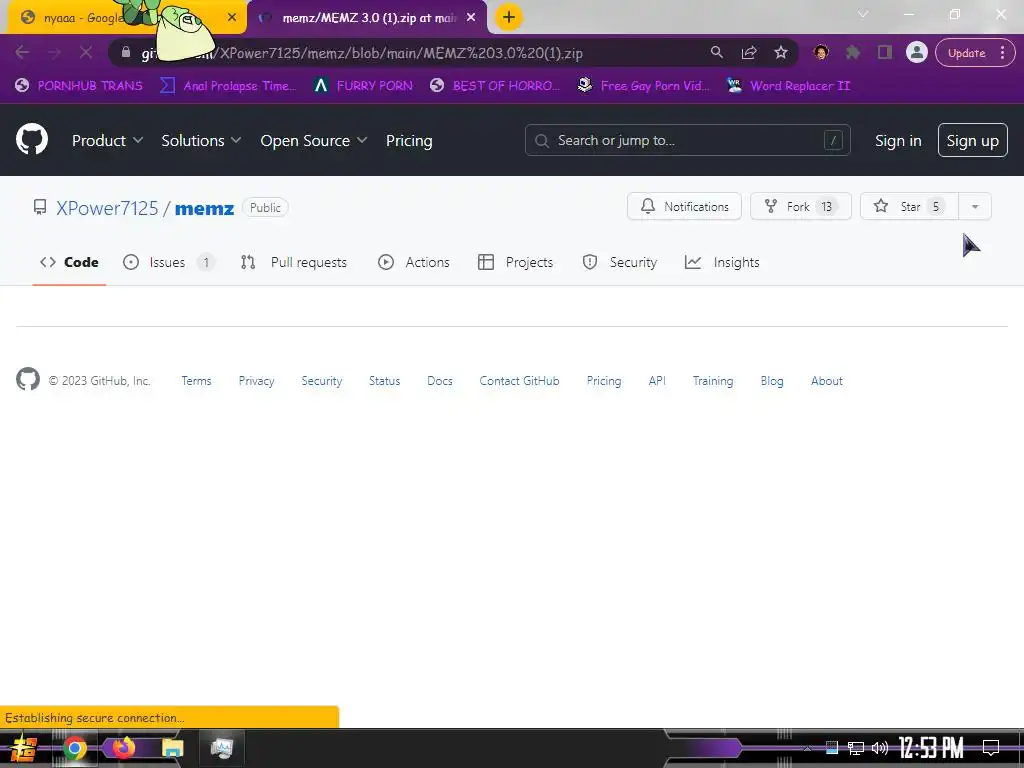
Task: Open the Status footer link
Action: [384, 381]
